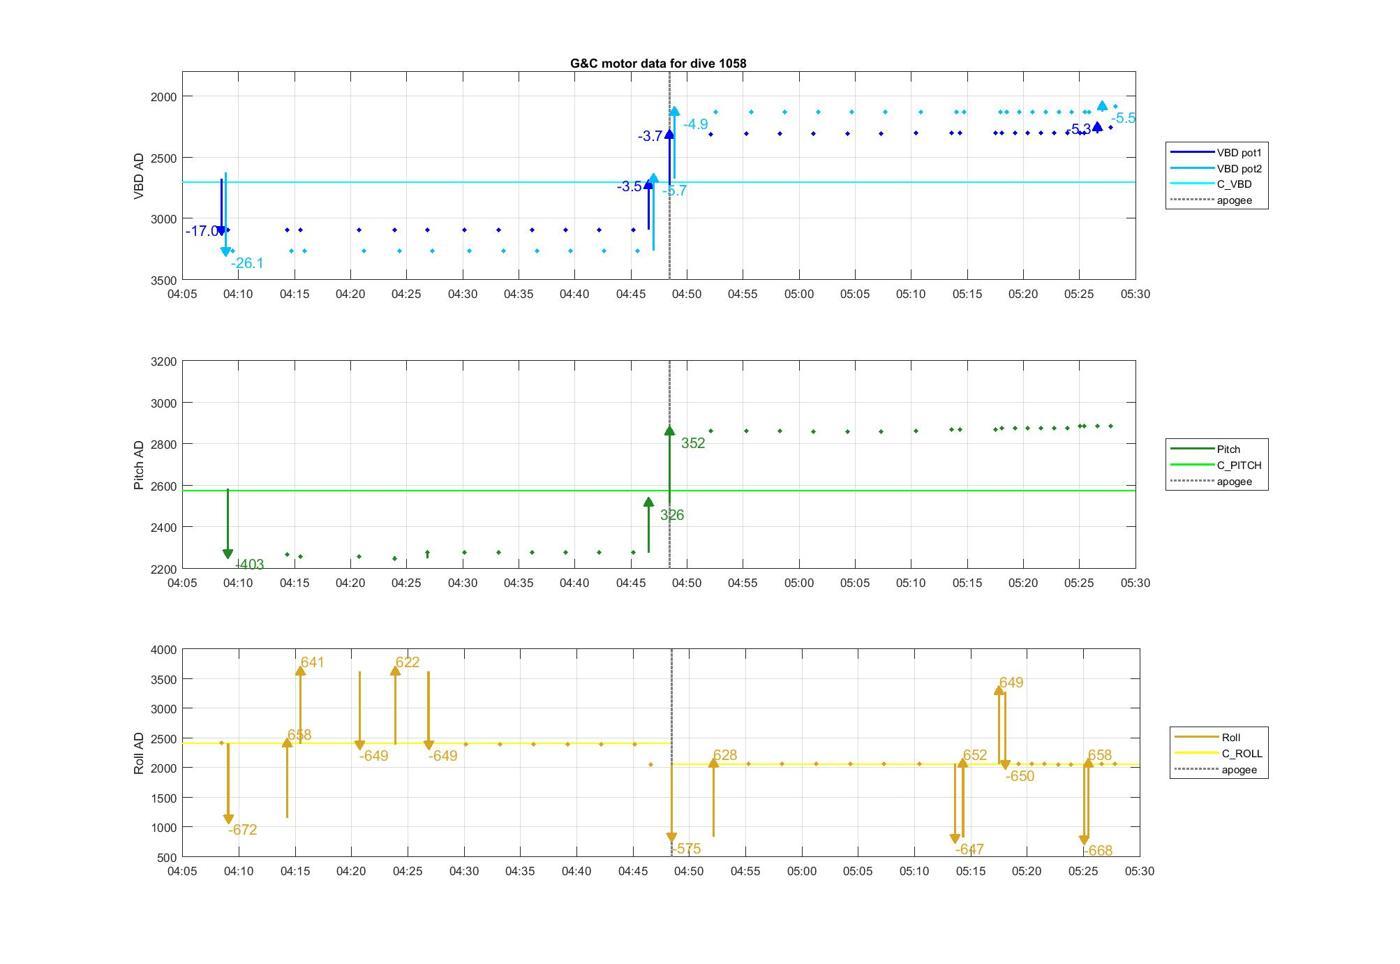This screenshot has height=964, width=1400.
Task: Click the '-3.7' VBD data label
Action: pyautogui.click(x=650, y=136)
